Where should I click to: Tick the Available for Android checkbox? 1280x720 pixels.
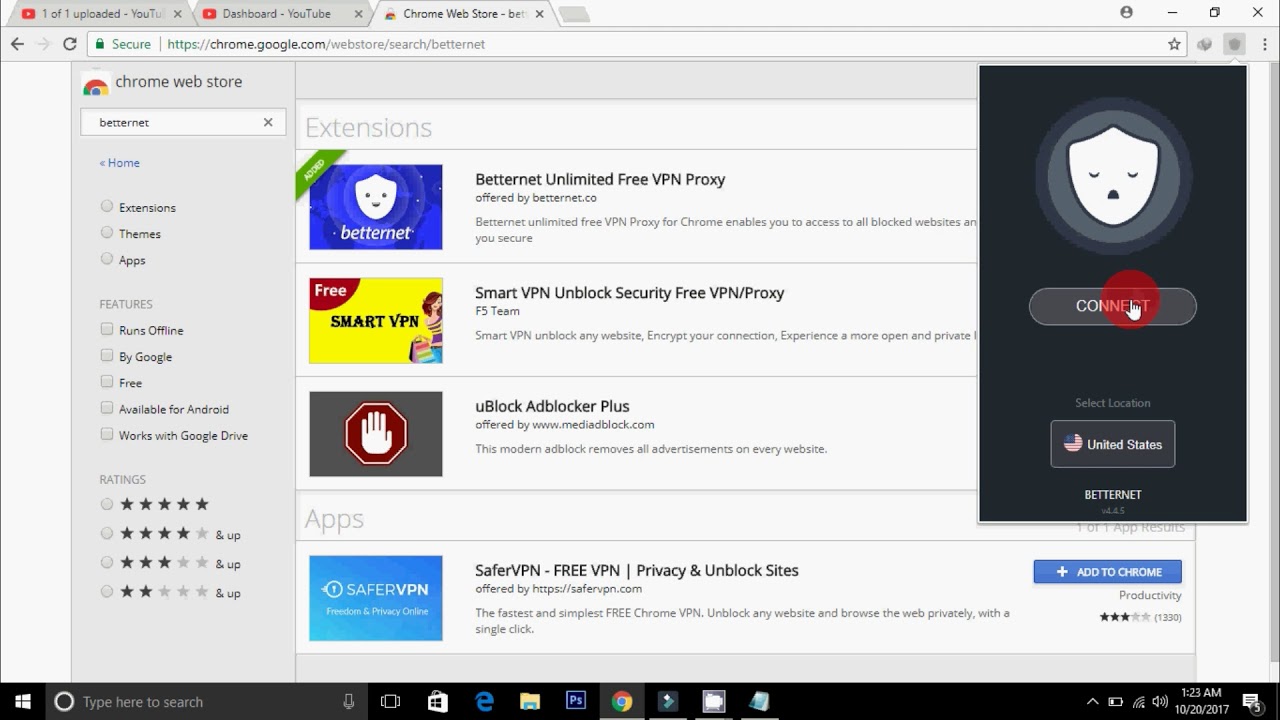(107, 408)
